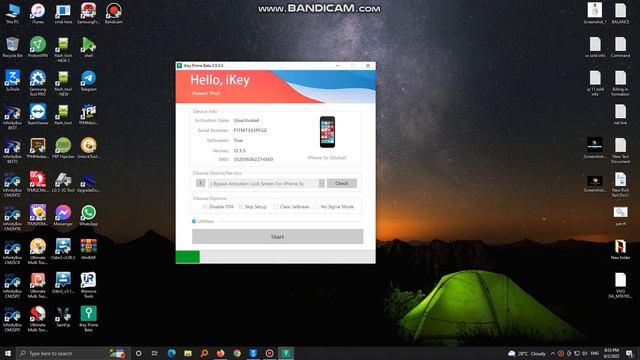The image size is (640, 360).
Task: Open the TeamViewer desktop shortcut
Action: [38, 114]
